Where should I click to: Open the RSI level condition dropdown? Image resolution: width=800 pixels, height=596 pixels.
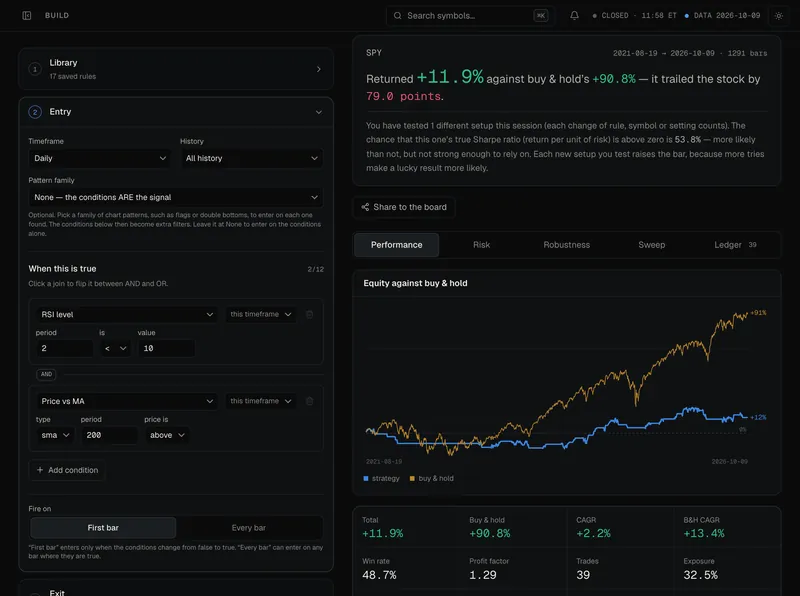coord(127,314)
